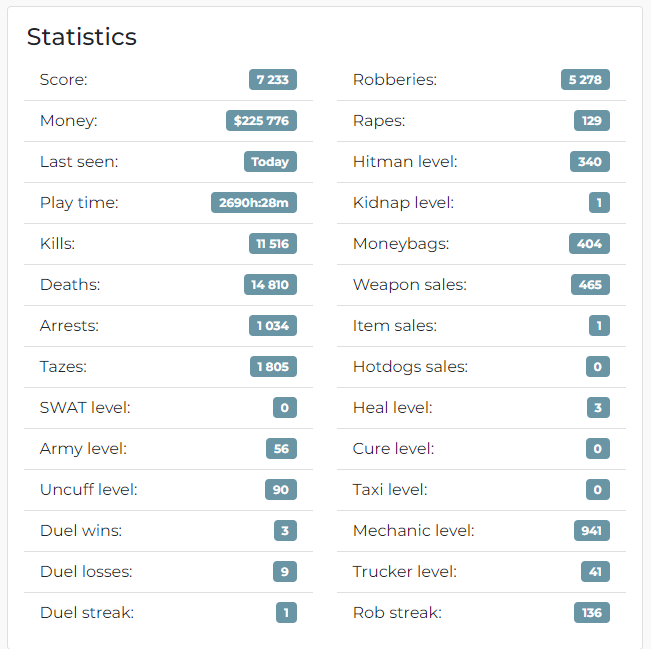Click the Army level badge 56
This screenshot has width=651, height=649.
281,448
